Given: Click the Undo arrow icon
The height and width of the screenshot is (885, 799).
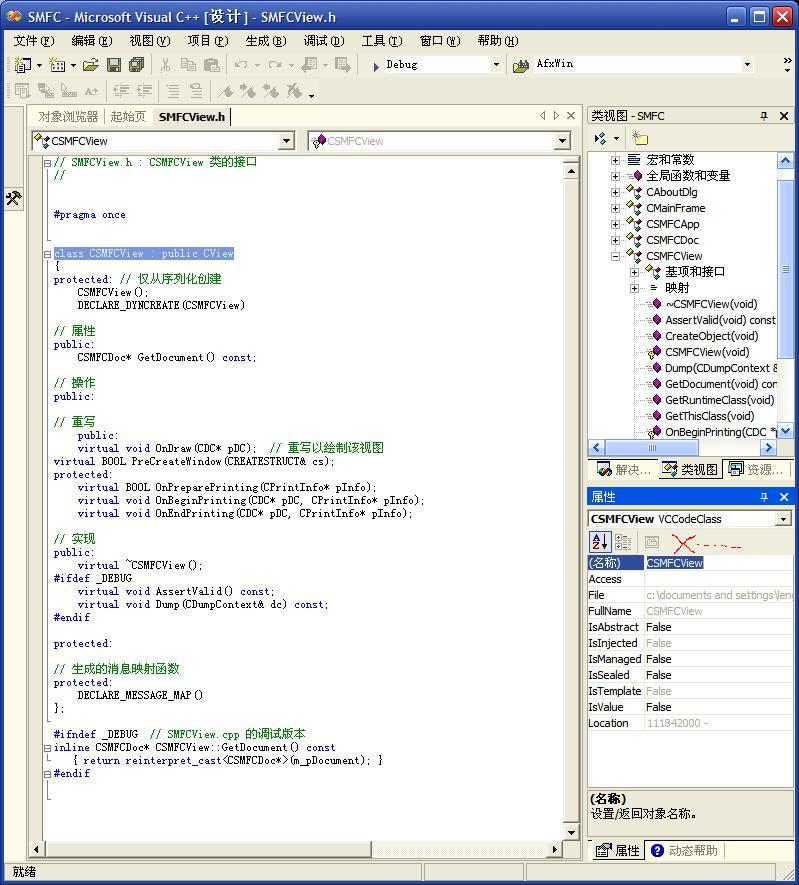Looking at the screenshot, I should 241,65.
